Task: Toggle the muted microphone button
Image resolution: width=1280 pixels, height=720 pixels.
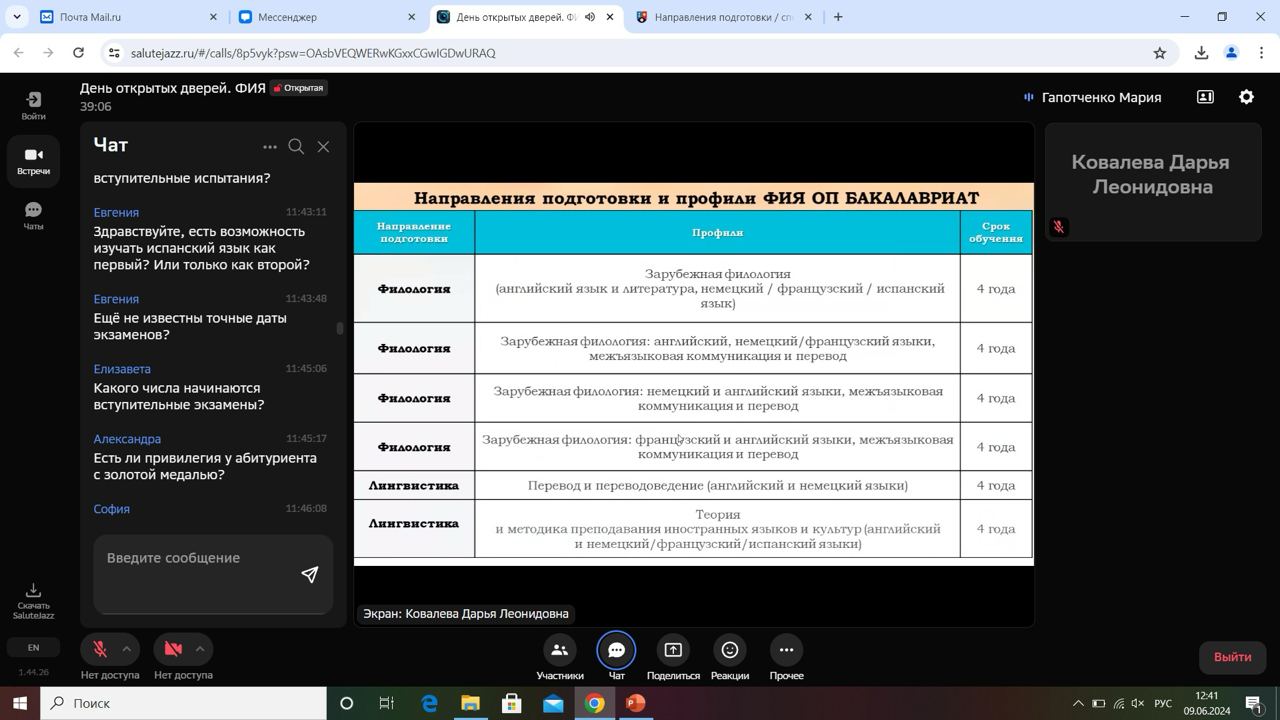Action: pos(100,649)
